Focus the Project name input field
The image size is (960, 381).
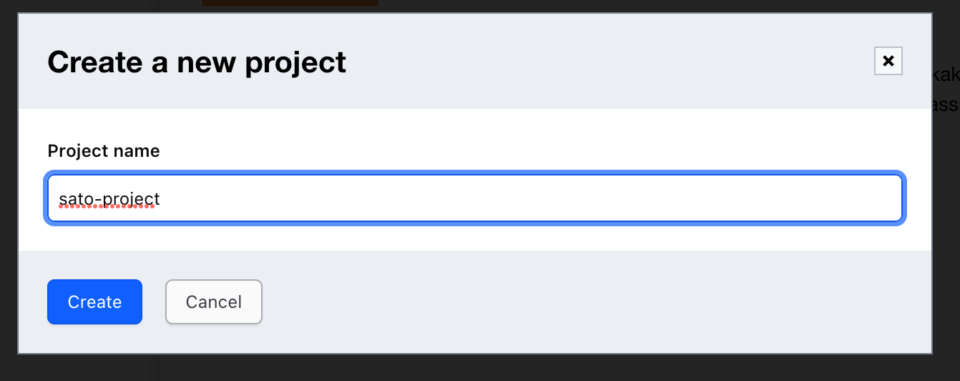(474, 198)
